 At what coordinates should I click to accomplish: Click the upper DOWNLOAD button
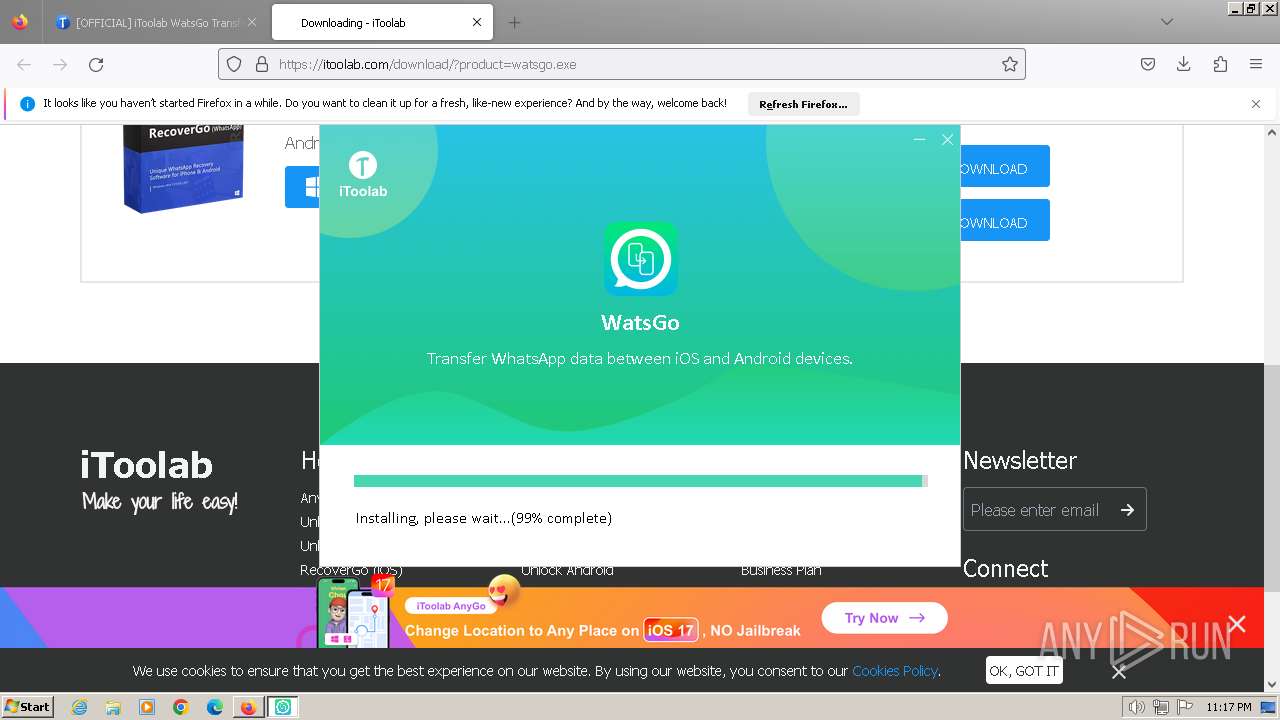pos(1004,168)
